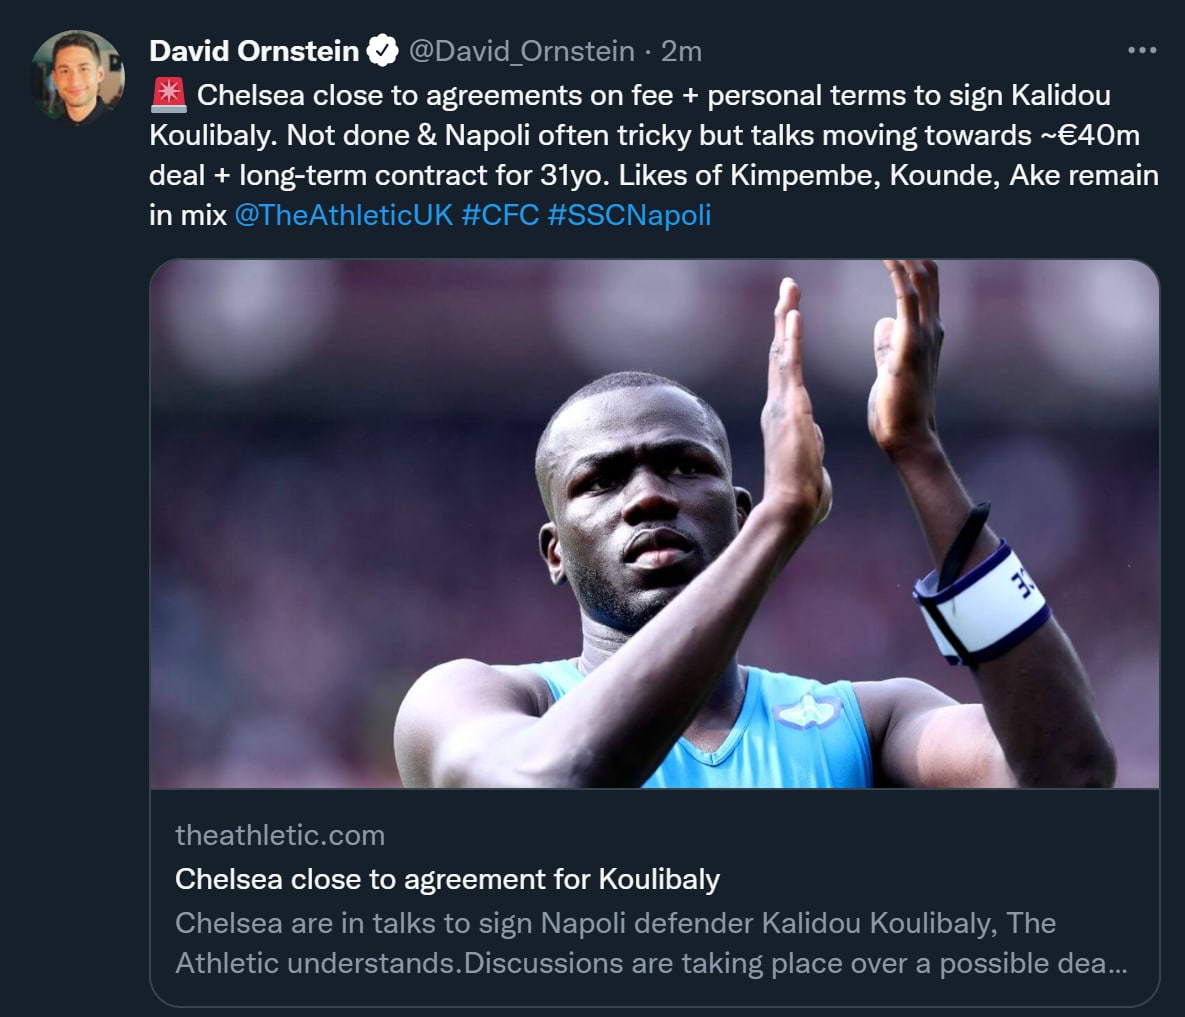Click the verified badge beside David Ornstein
Viewport: 1185px width, 1017px height.
[383, 51]
